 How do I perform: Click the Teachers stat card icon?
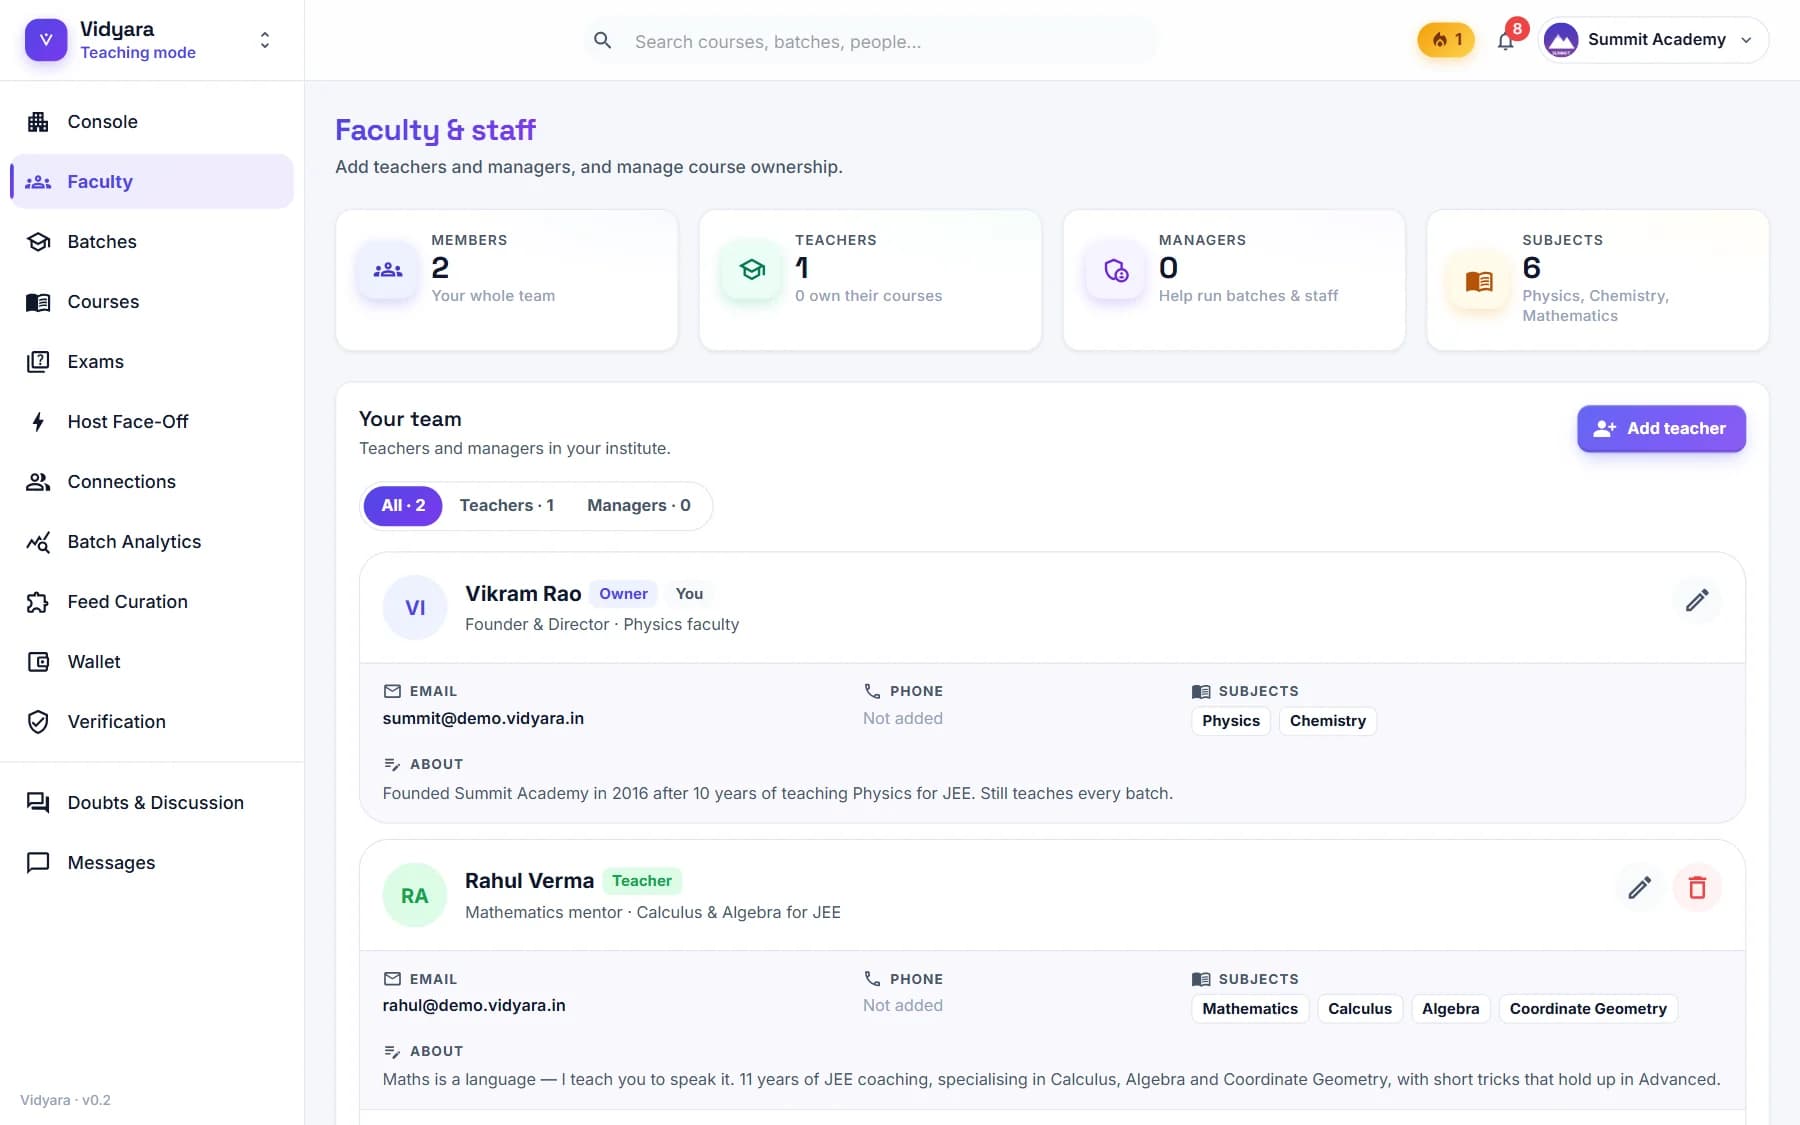pos(752,271)
